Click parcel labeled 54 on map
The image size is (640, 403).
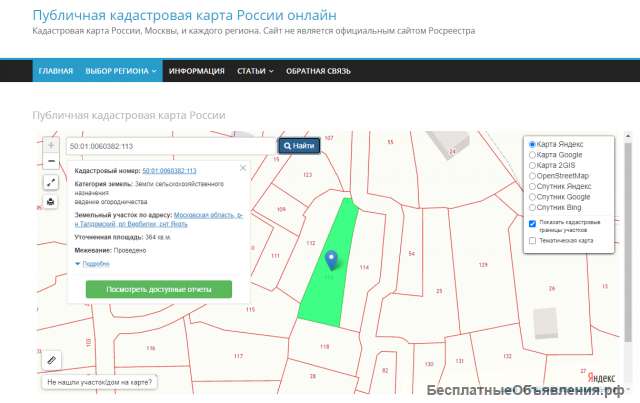(412, 254)
